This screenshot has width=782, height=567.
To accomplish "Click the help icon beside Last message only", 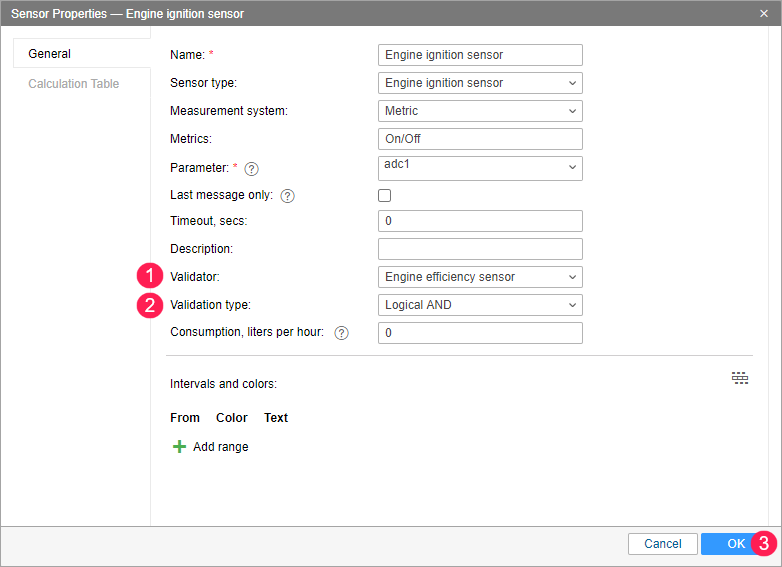I will [287, 196].
